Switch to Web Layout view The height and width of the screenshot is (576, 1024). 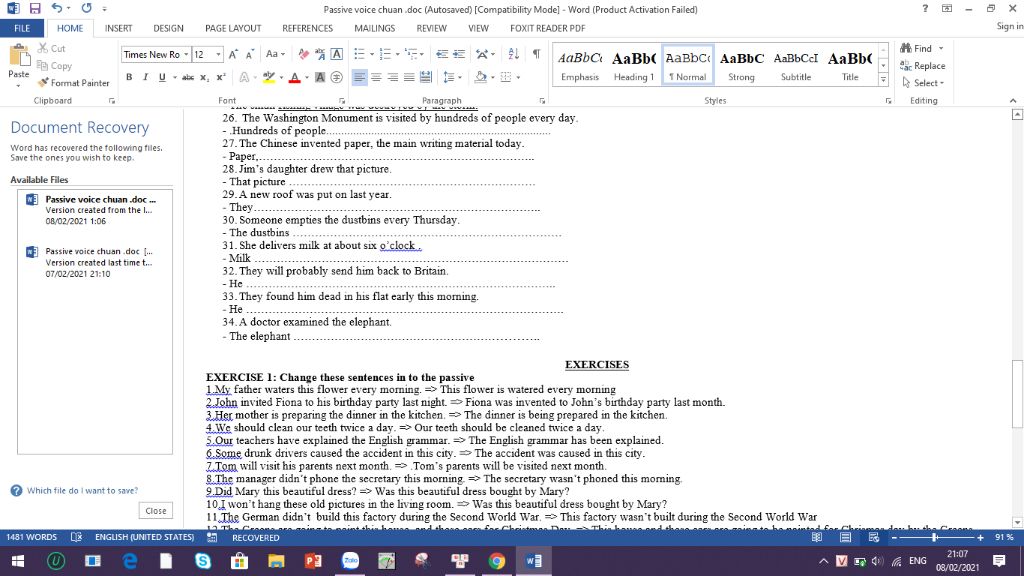click(873, 537)
